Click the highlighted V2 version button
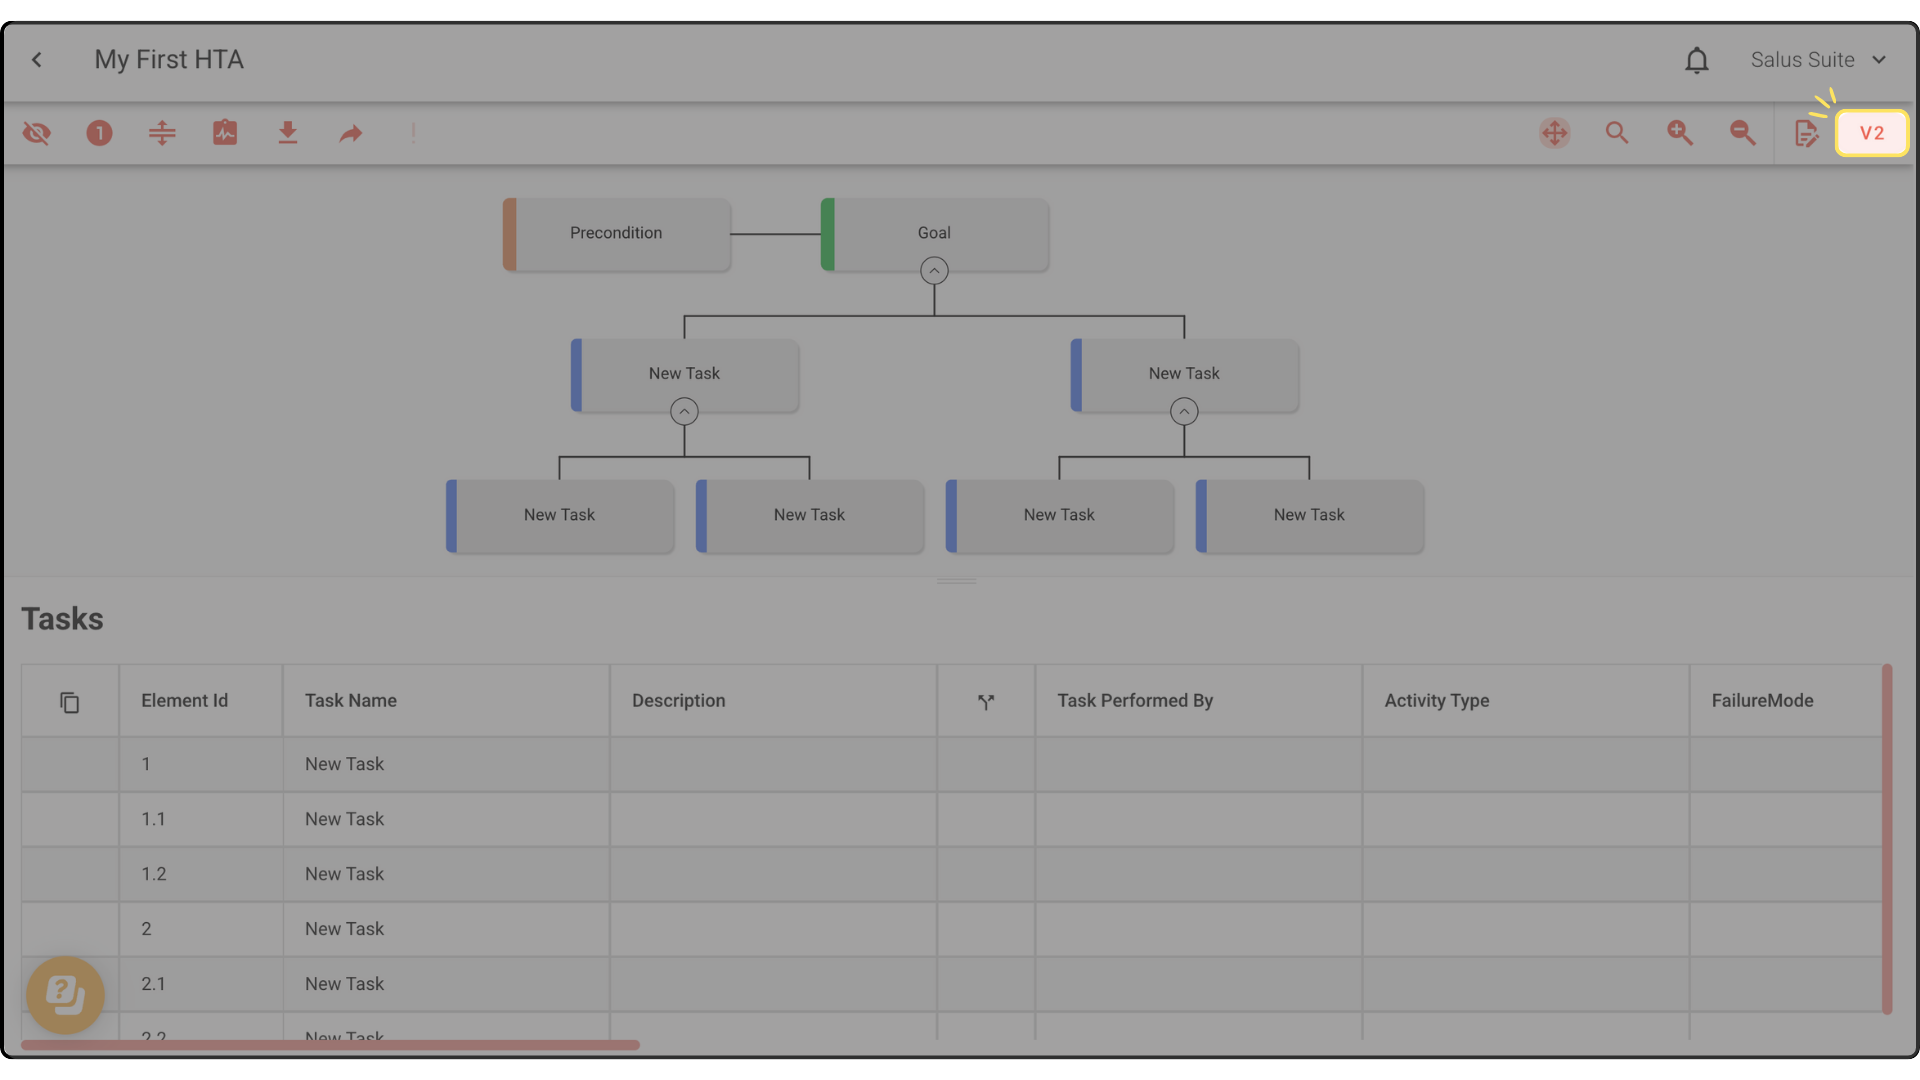The height and width of the screenshot is (1080, 1920). point(1871,133)
